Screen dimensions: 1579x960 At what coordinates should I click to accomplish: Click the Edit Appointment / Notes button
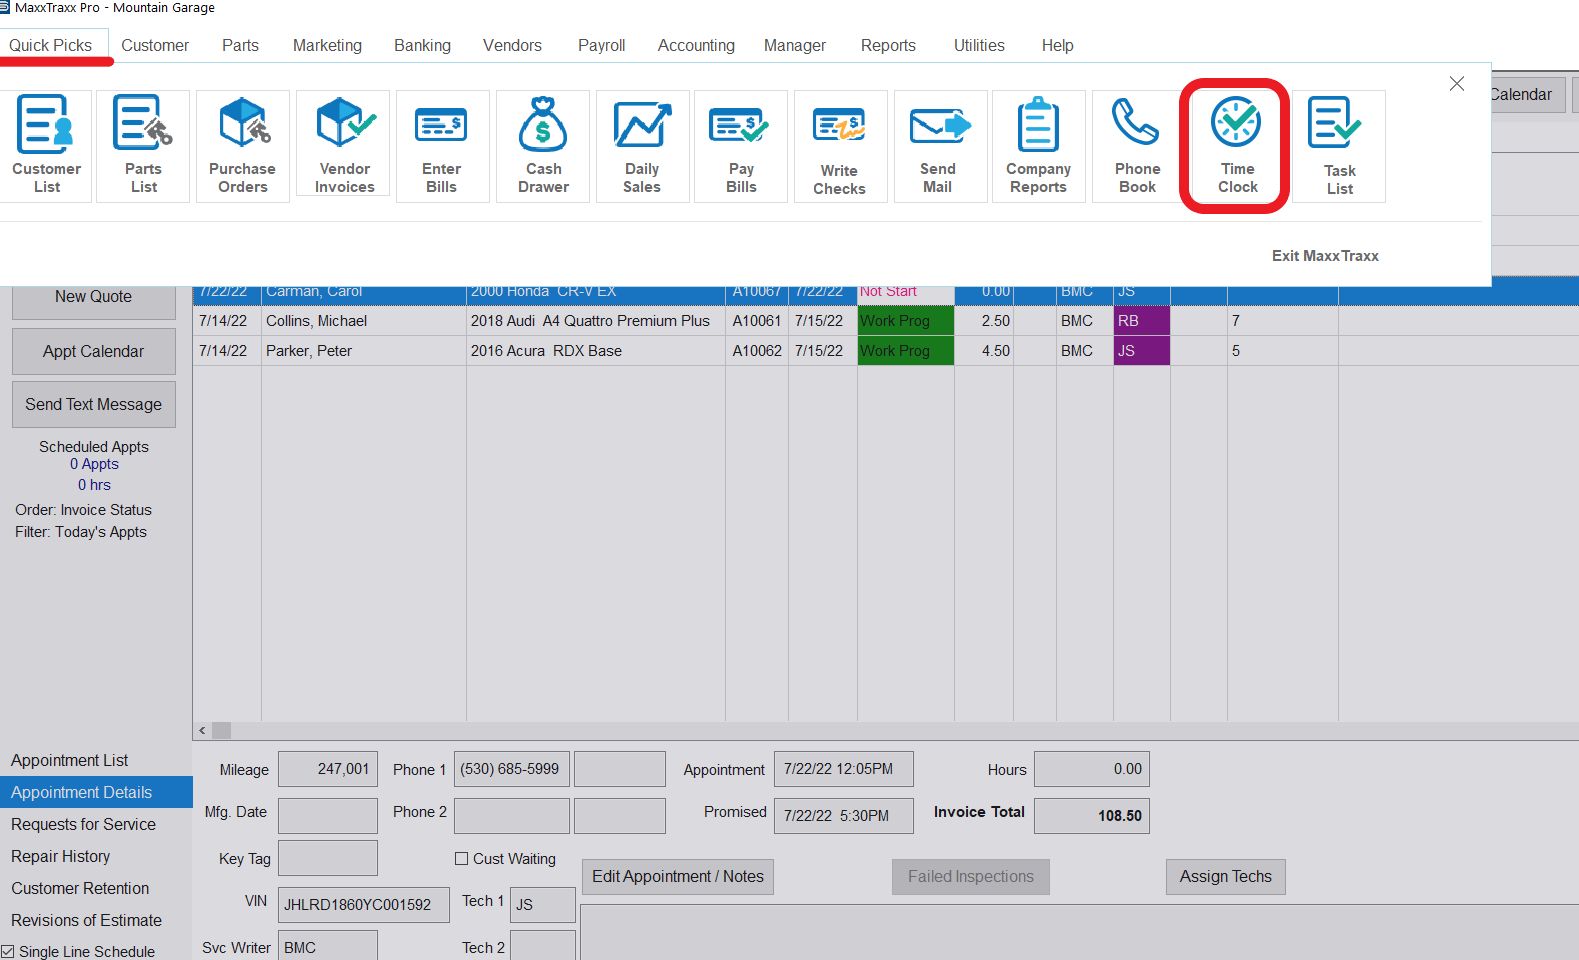[x=678, y=877]
